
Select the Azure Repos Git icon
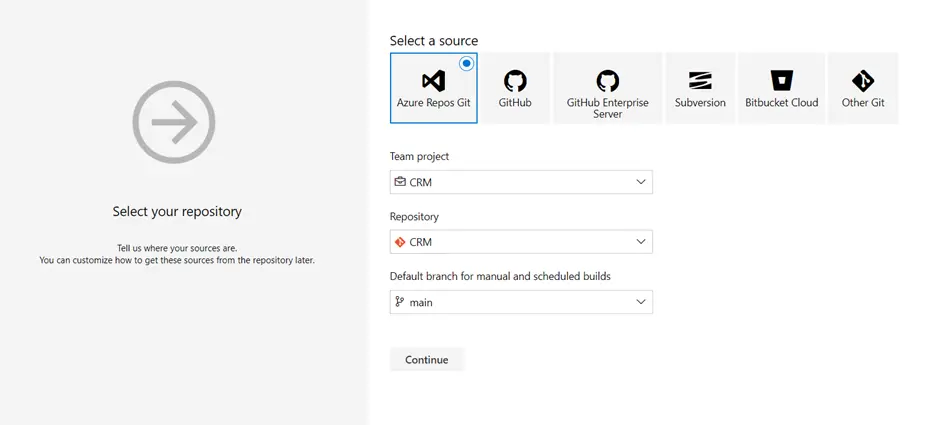point(433,81)
